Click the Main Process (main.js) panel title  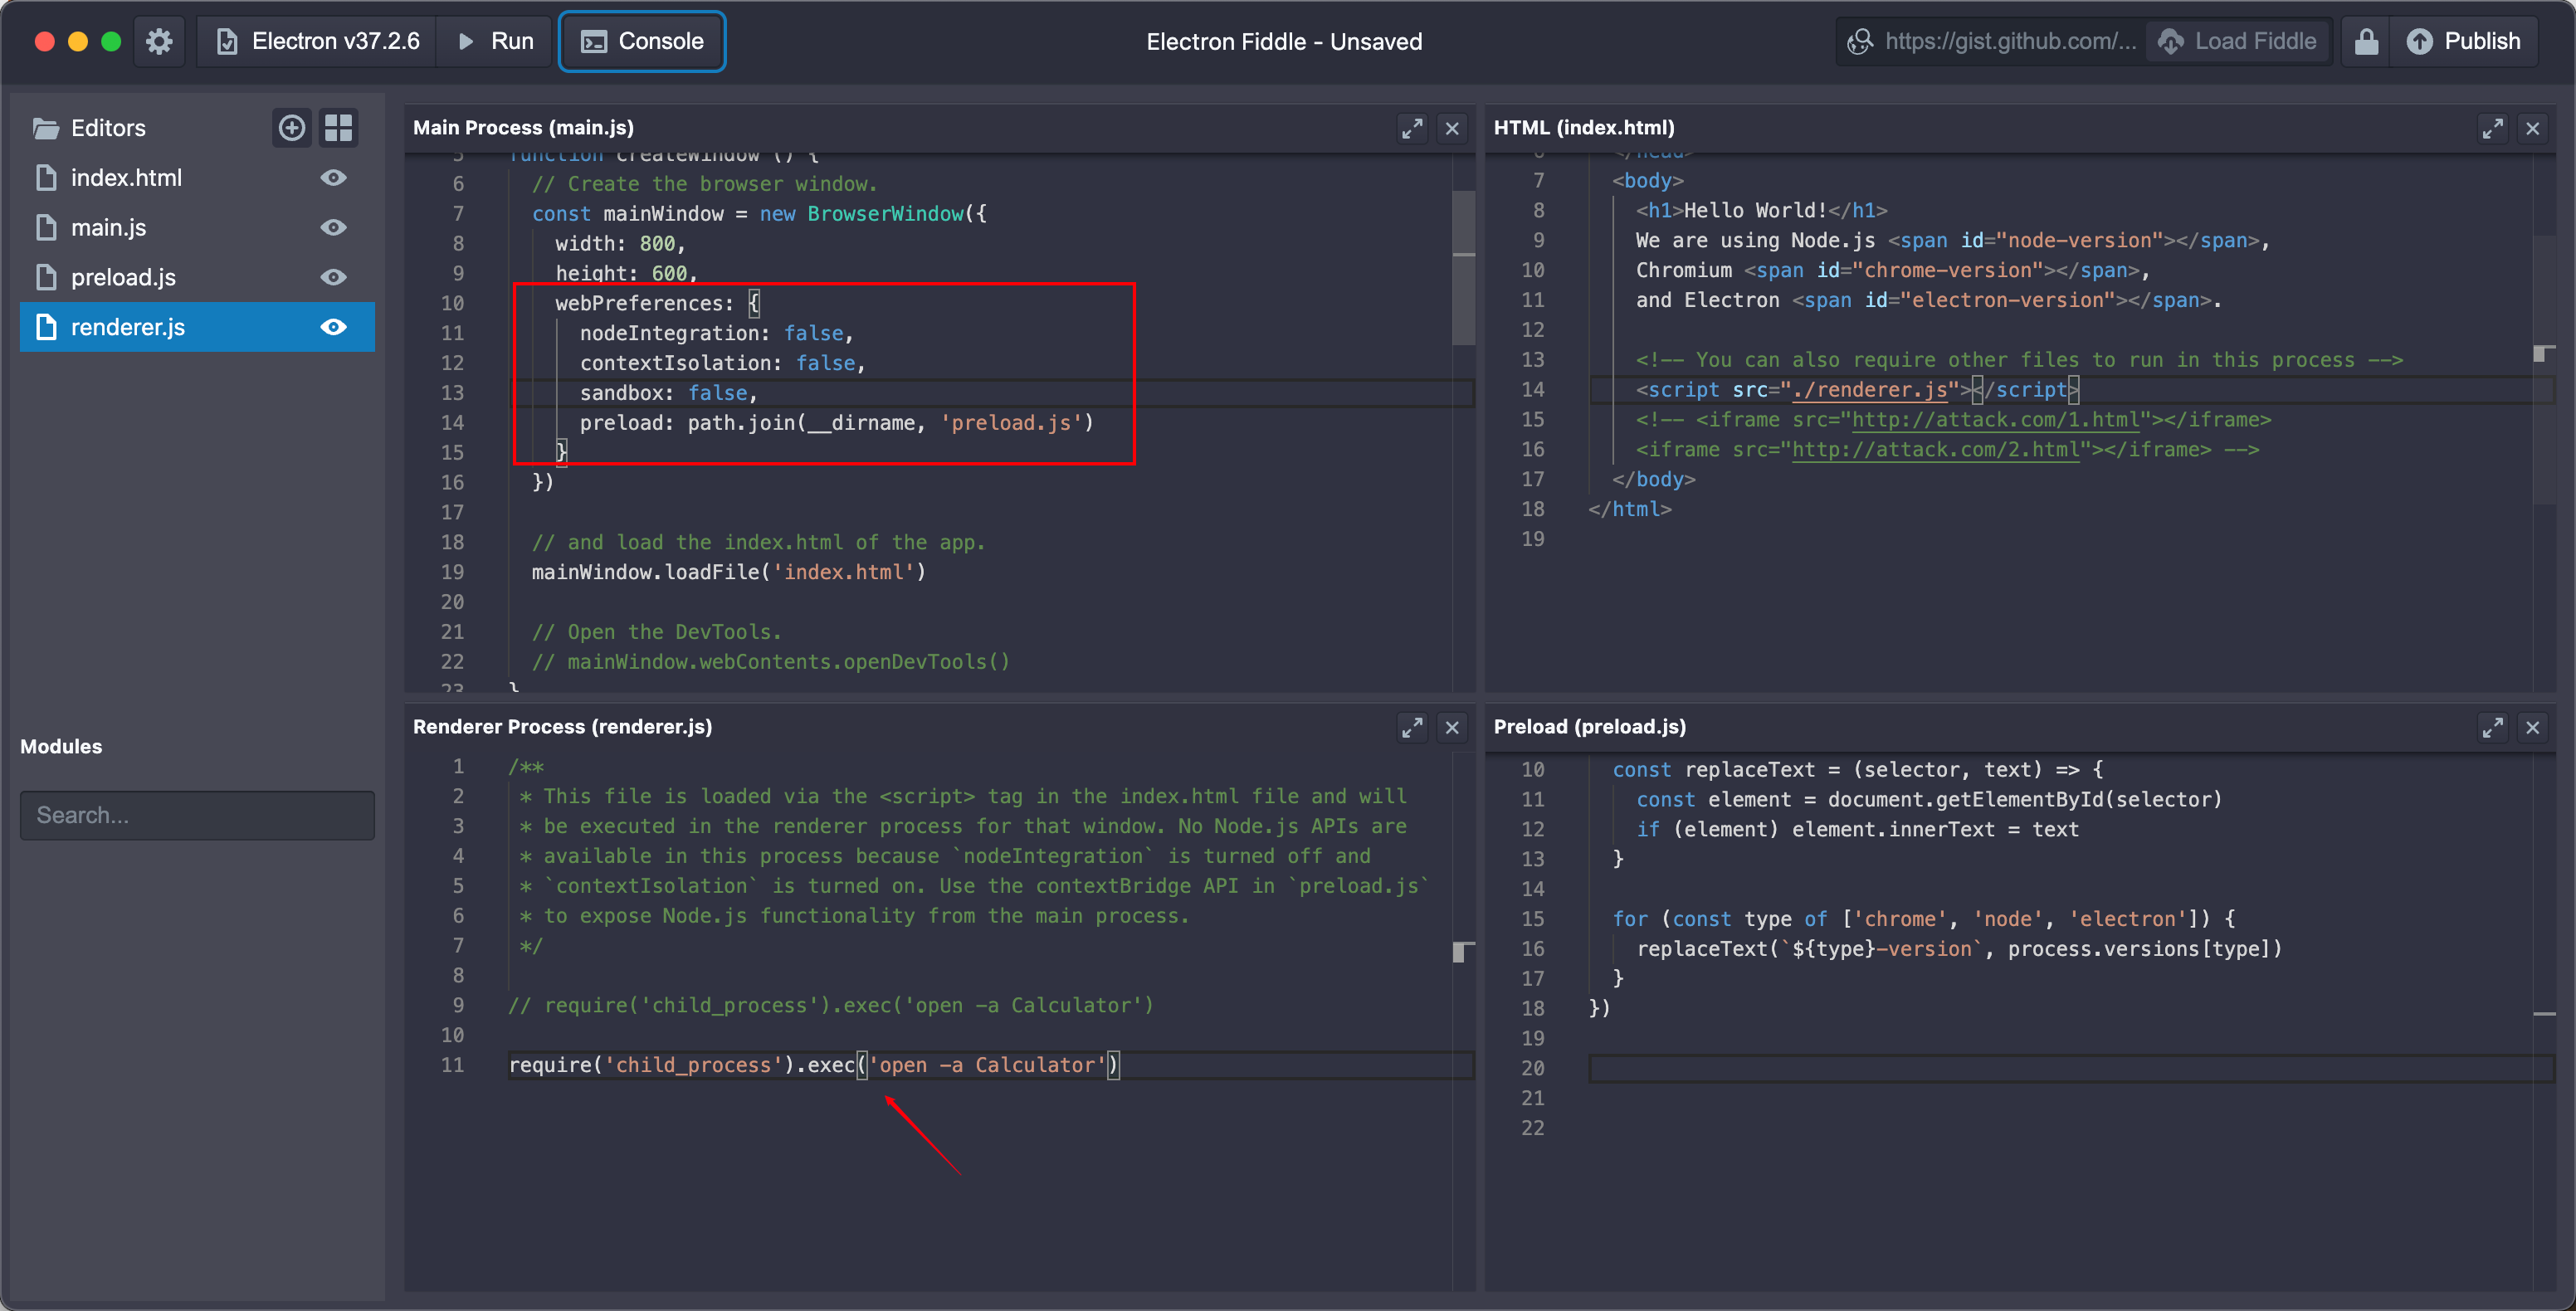coord(523,127)
